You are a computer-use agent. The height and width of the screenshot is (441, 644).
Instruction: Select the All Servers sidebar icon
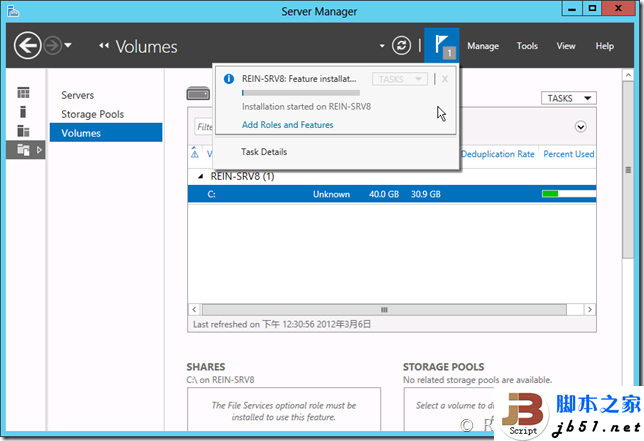(x=23, y=131)
